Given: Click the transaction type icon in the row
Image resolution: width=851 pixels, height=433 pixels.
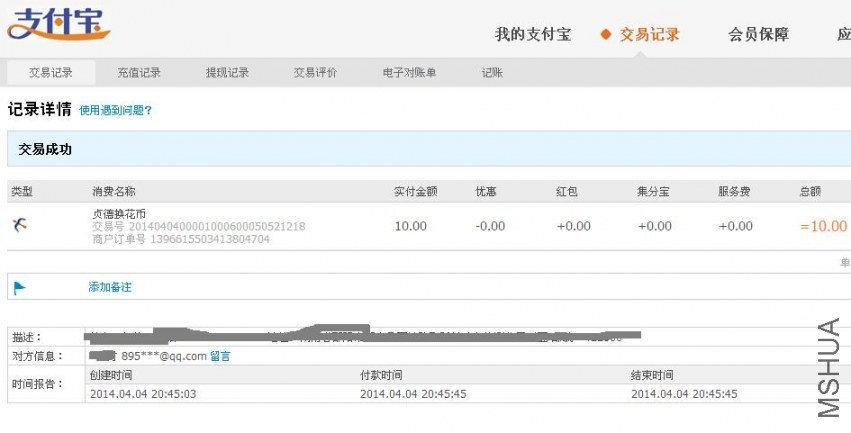Looking at the screenshot, I should click(20, 225).
